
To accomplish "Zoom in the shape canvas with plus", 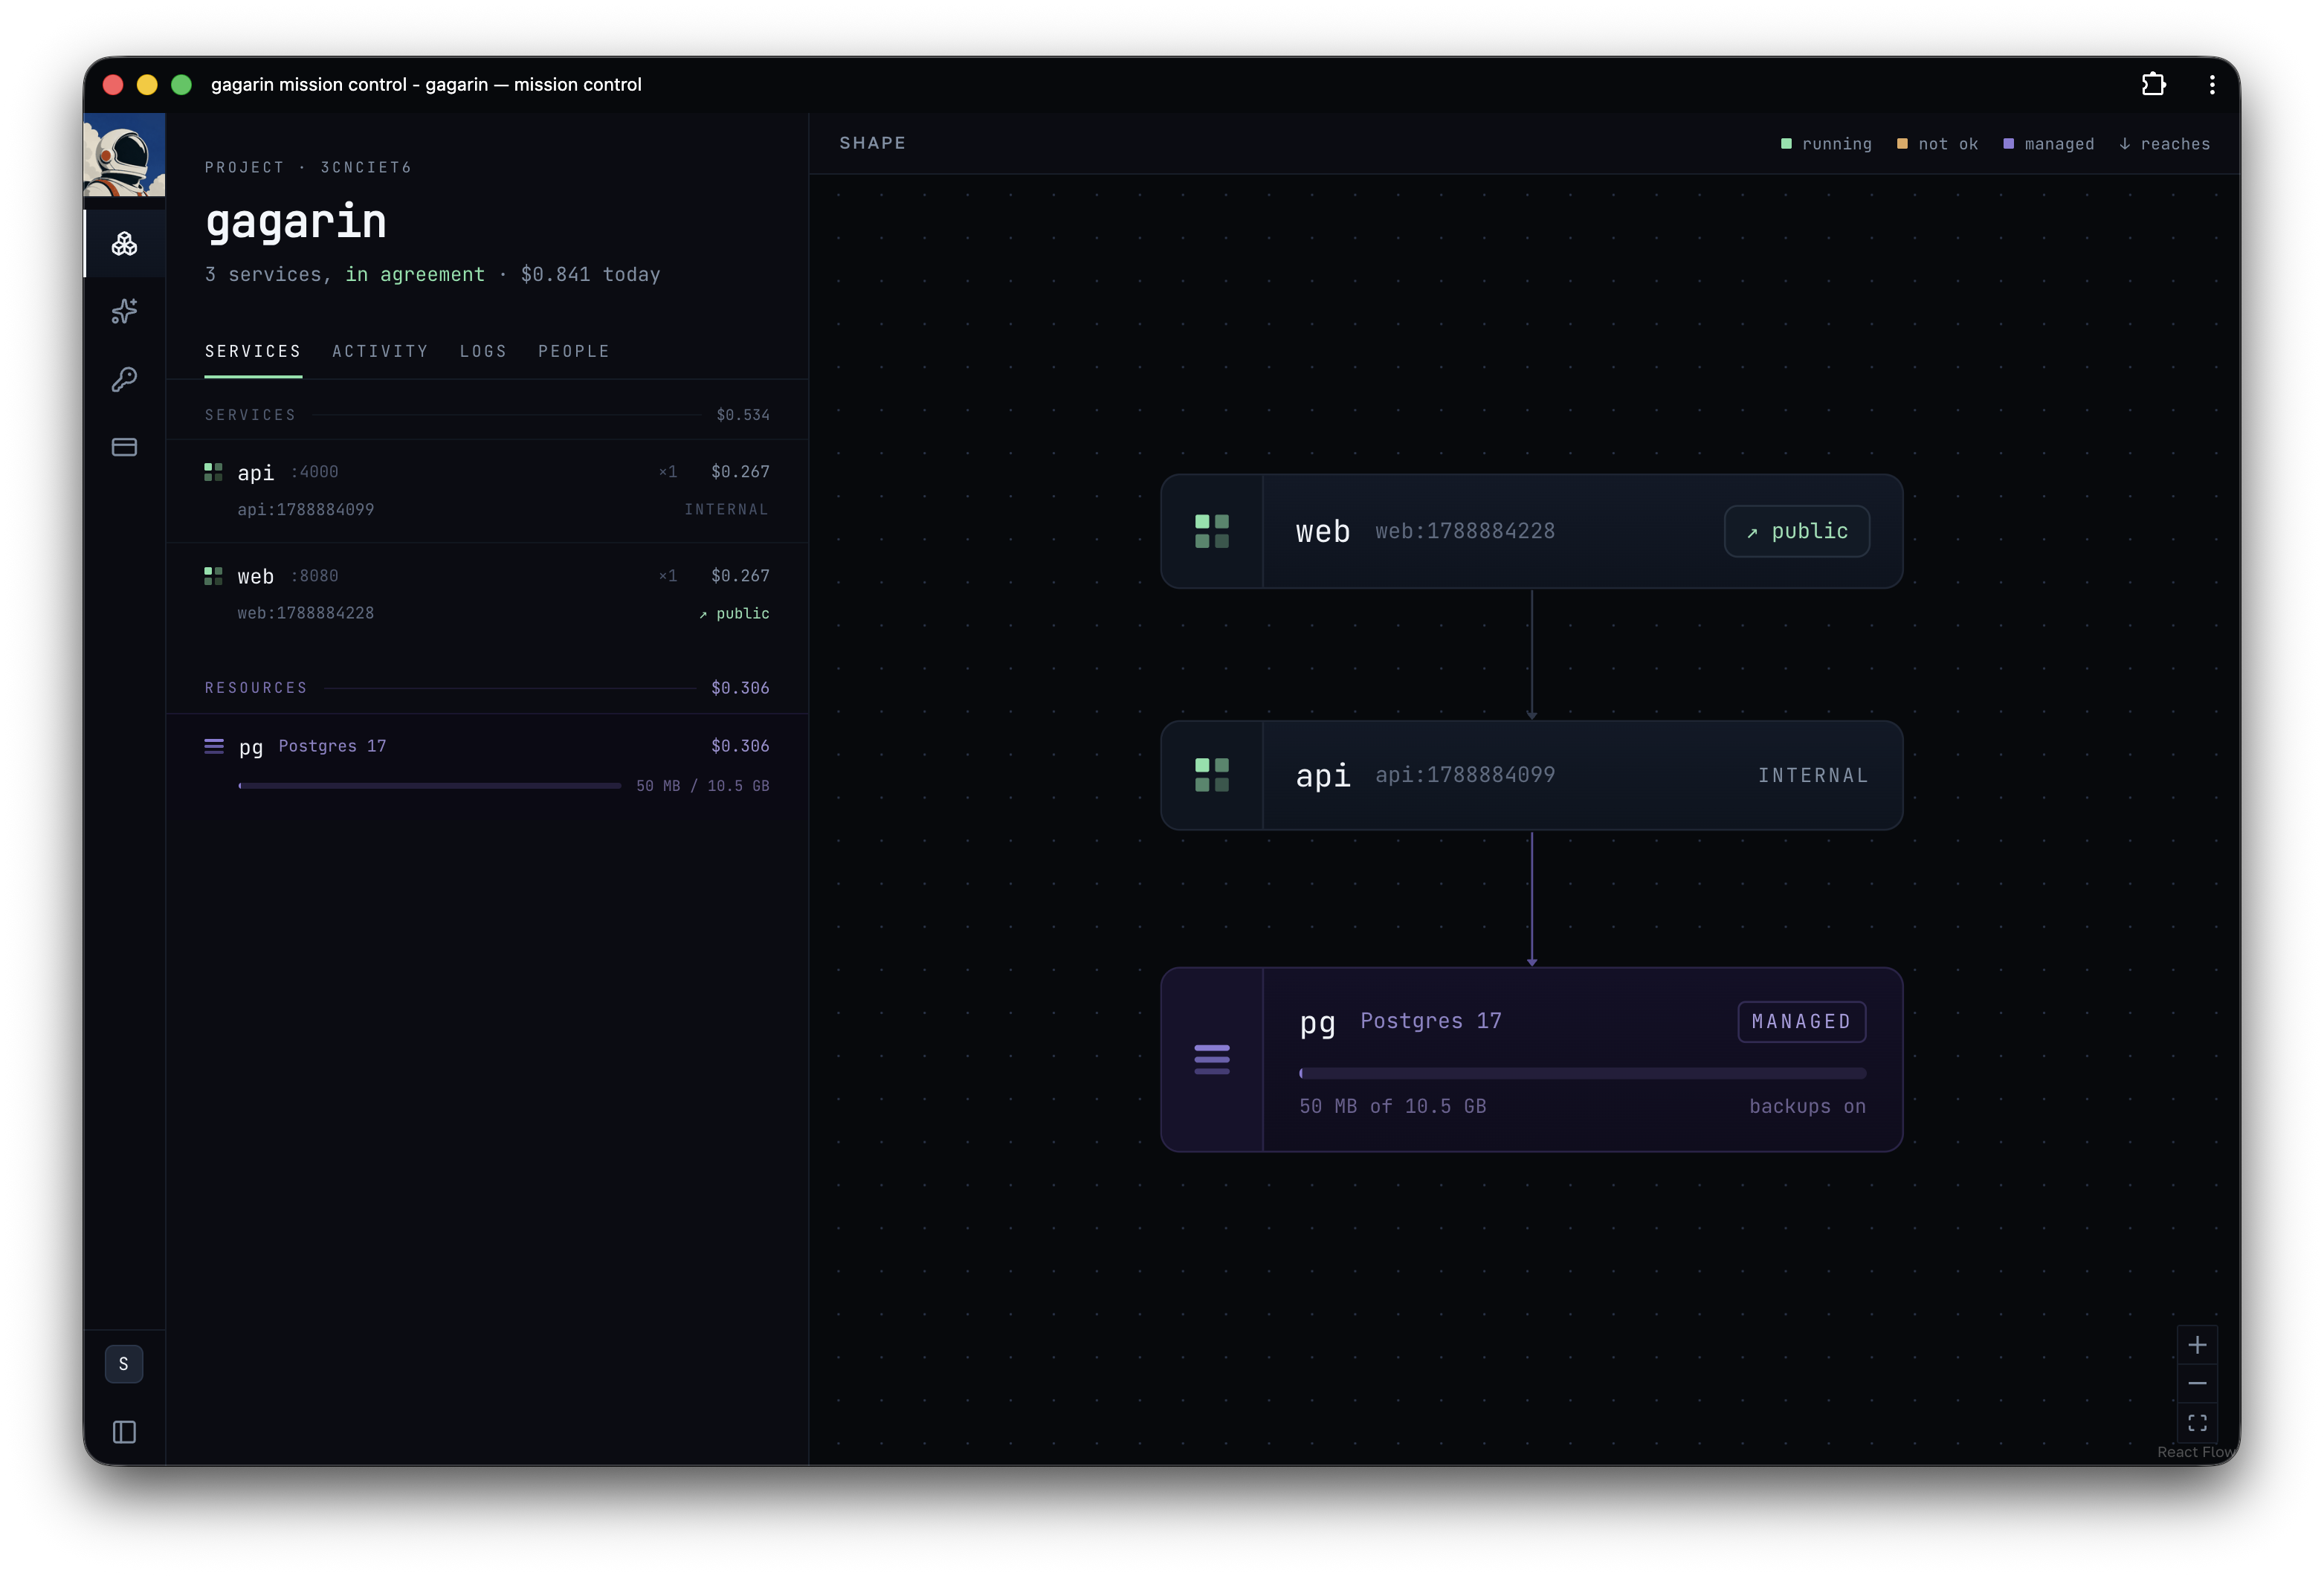I will (2197, 1344).
